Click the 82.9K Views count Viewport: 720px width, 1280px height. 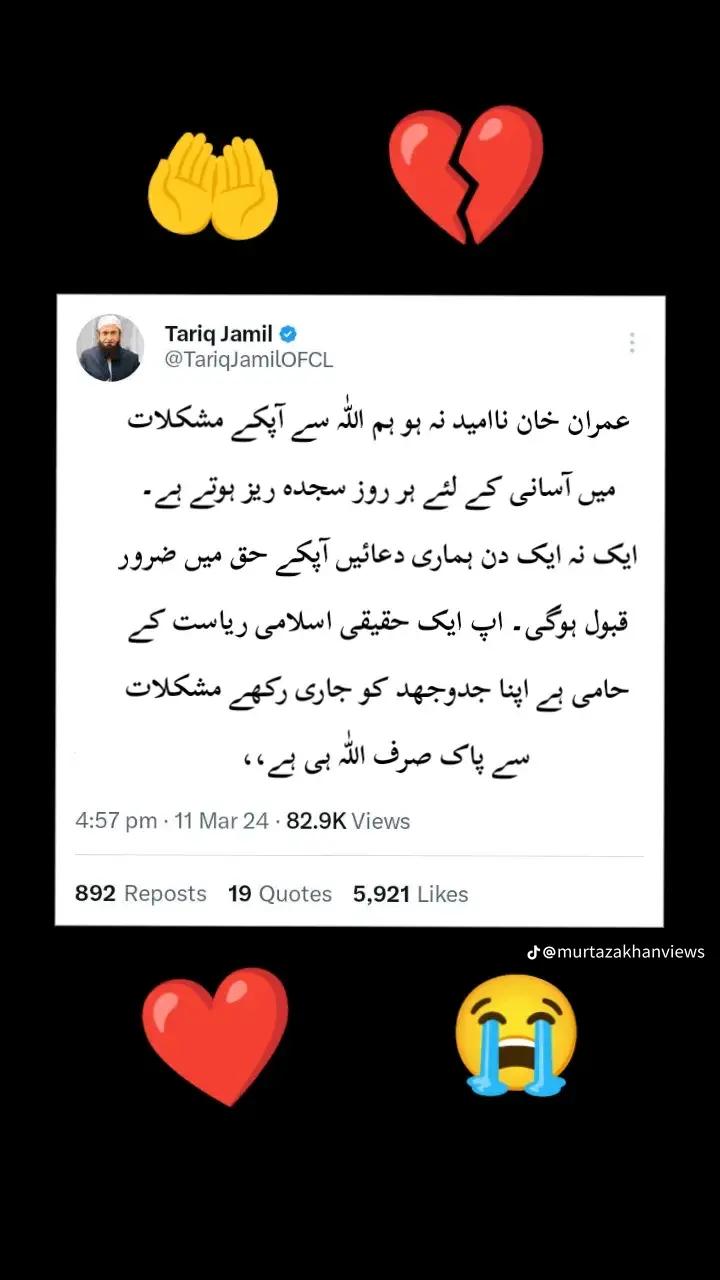click(348, 821)
